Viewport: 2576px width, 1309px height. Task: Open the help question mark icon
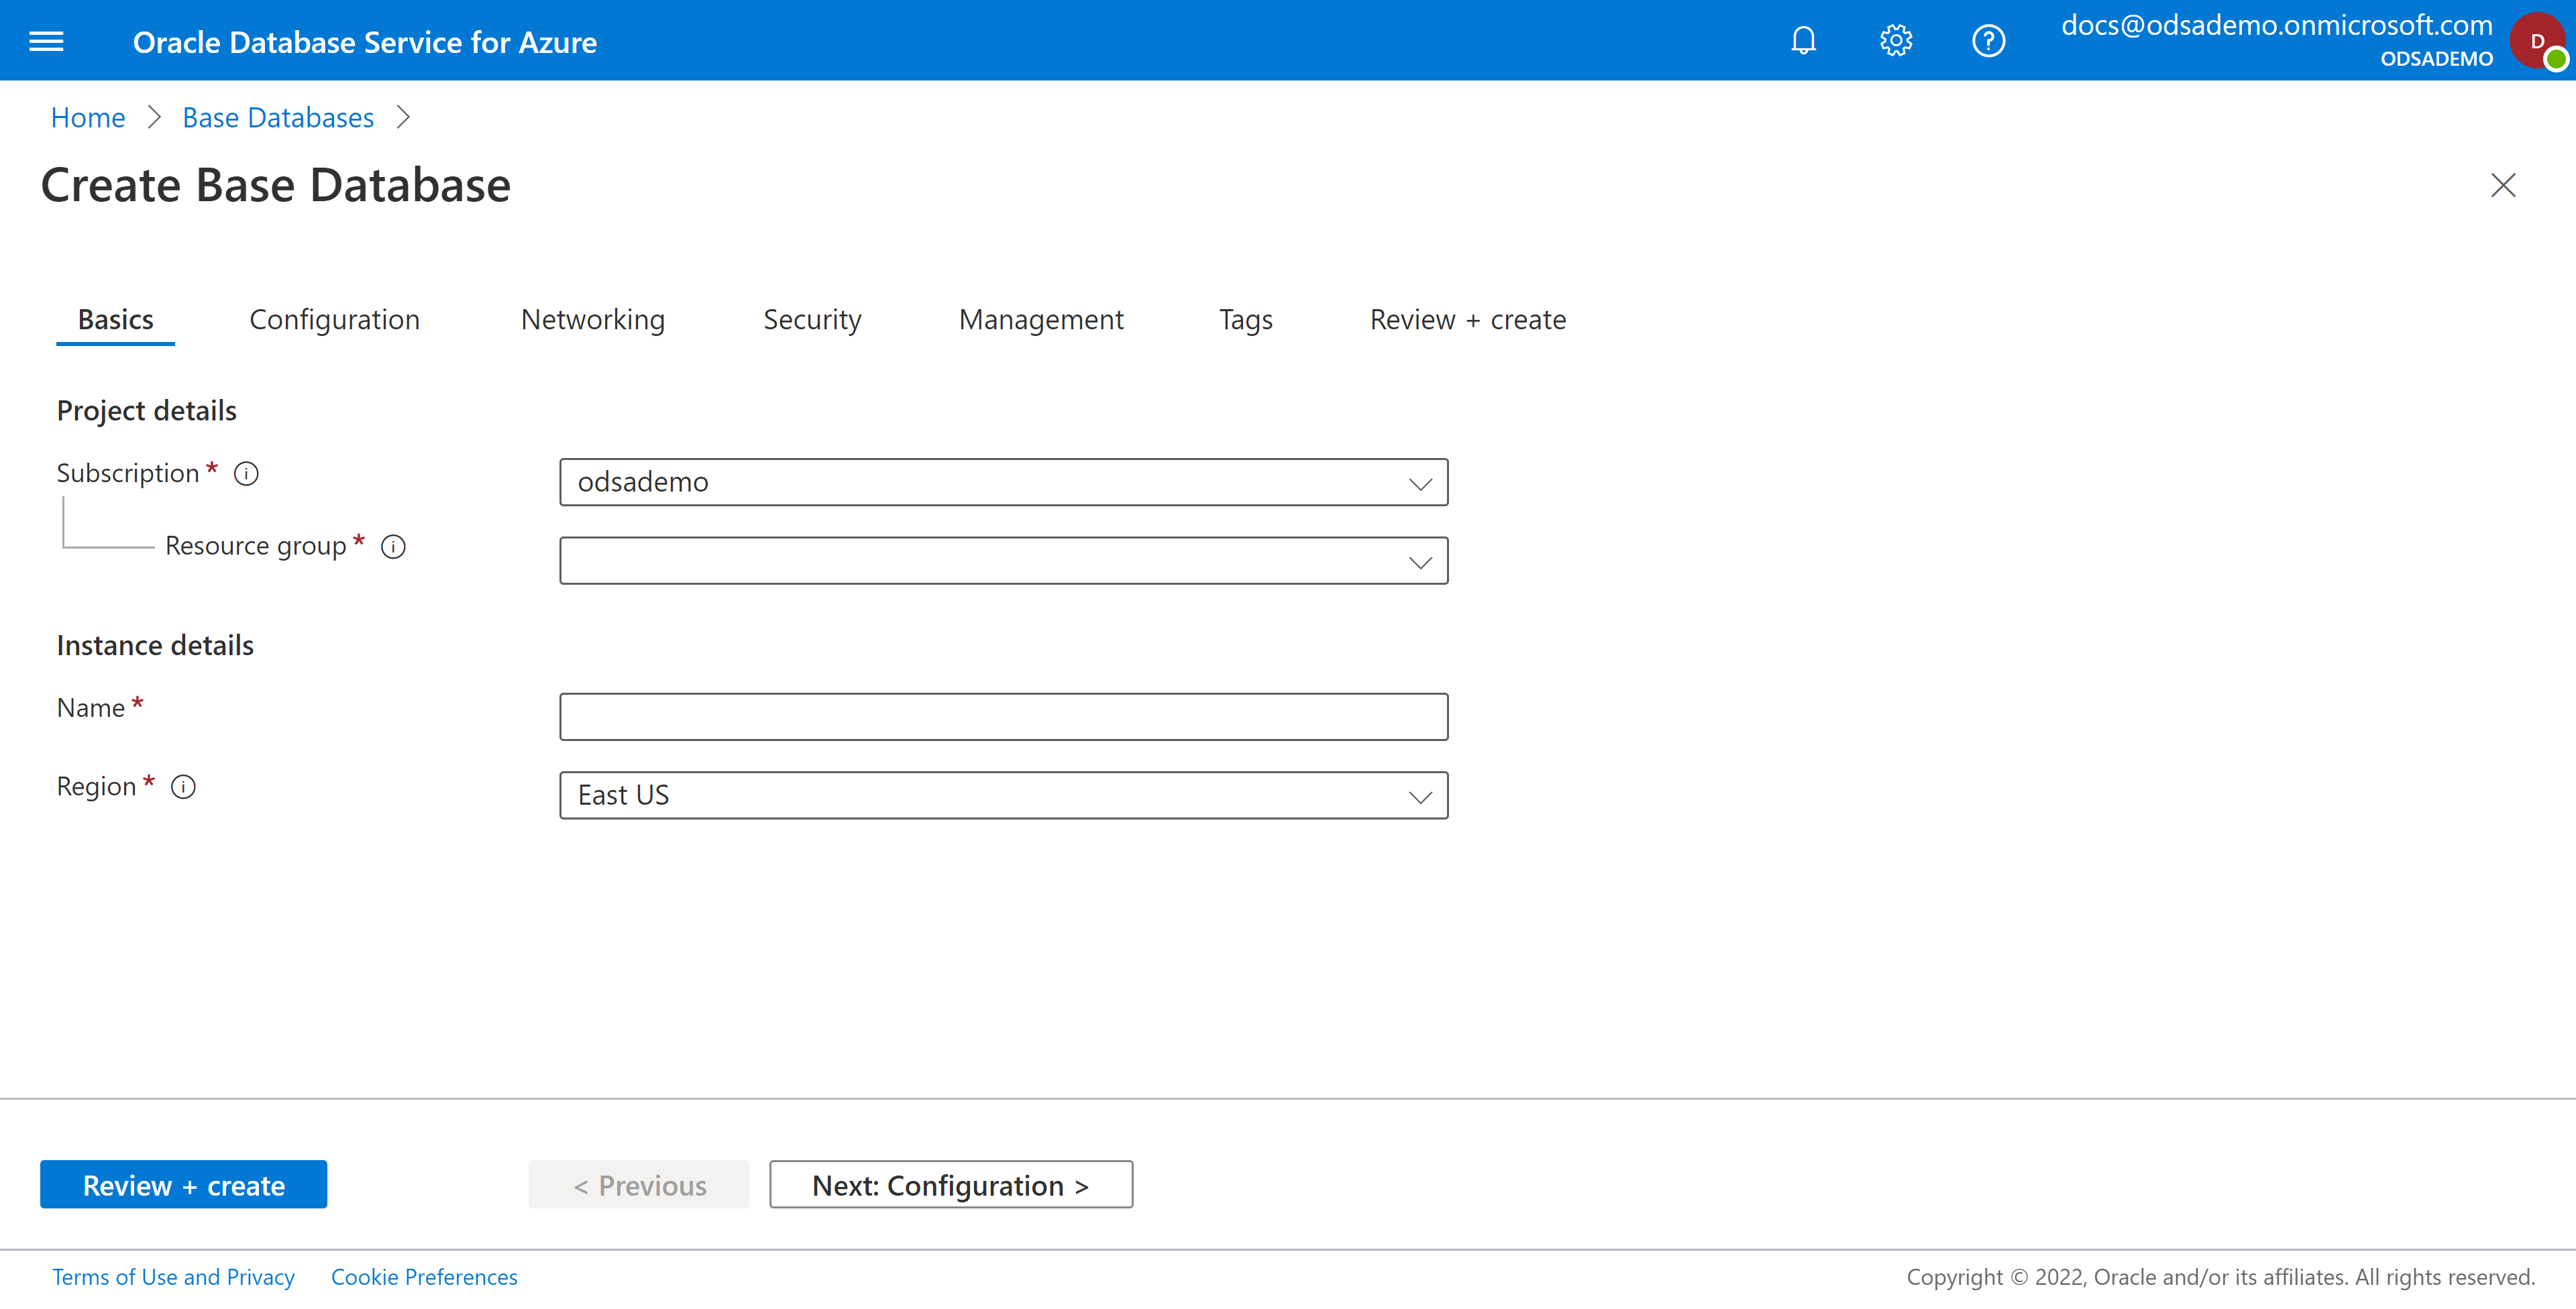(1988, 41)
